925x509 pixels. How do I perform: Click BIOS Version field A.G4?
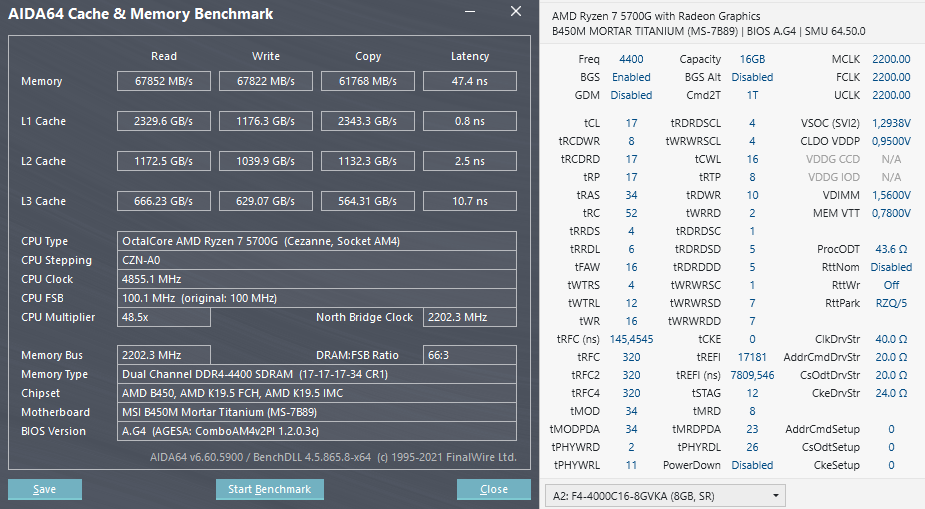coord(317,431)
